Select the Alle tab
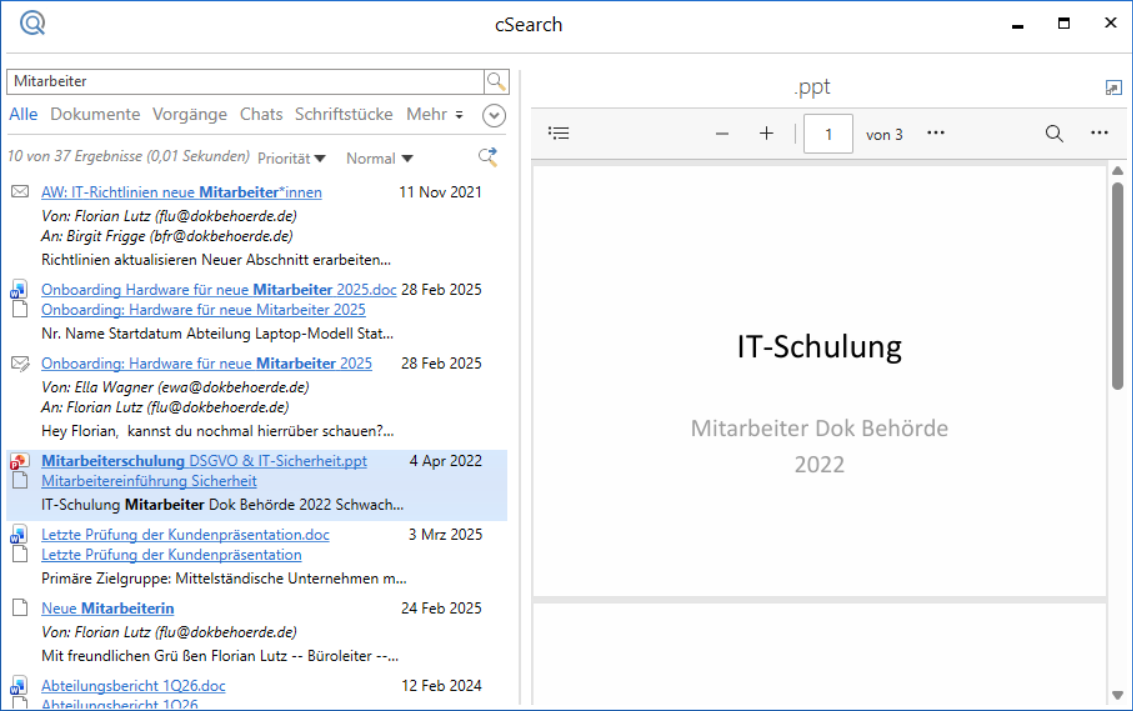The height and width of the screenshot is (711, 1133). click(23, 114)
